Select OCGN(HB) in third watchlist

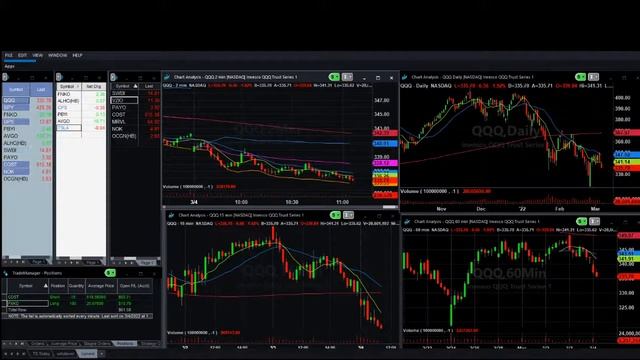point(124,136)
